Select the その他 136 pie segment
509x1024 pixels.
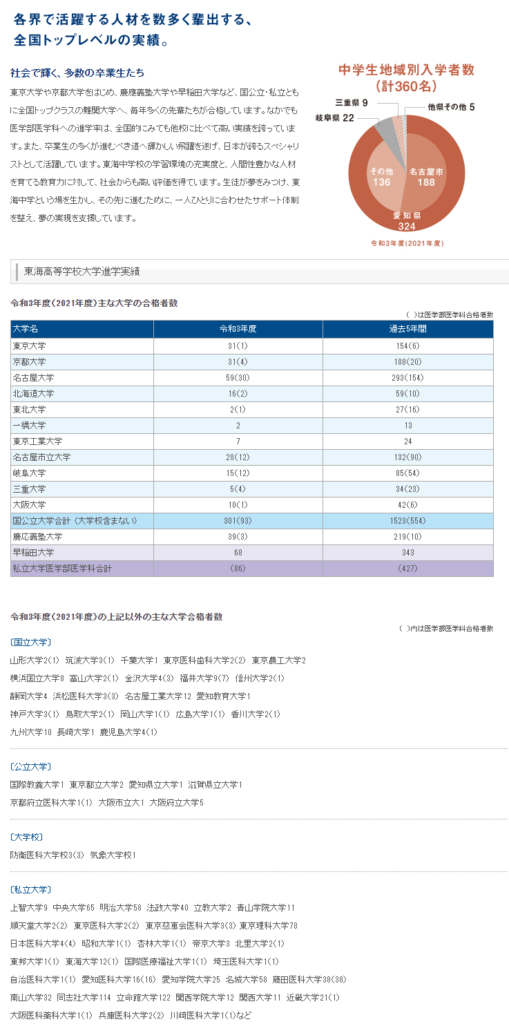[383, 176]
